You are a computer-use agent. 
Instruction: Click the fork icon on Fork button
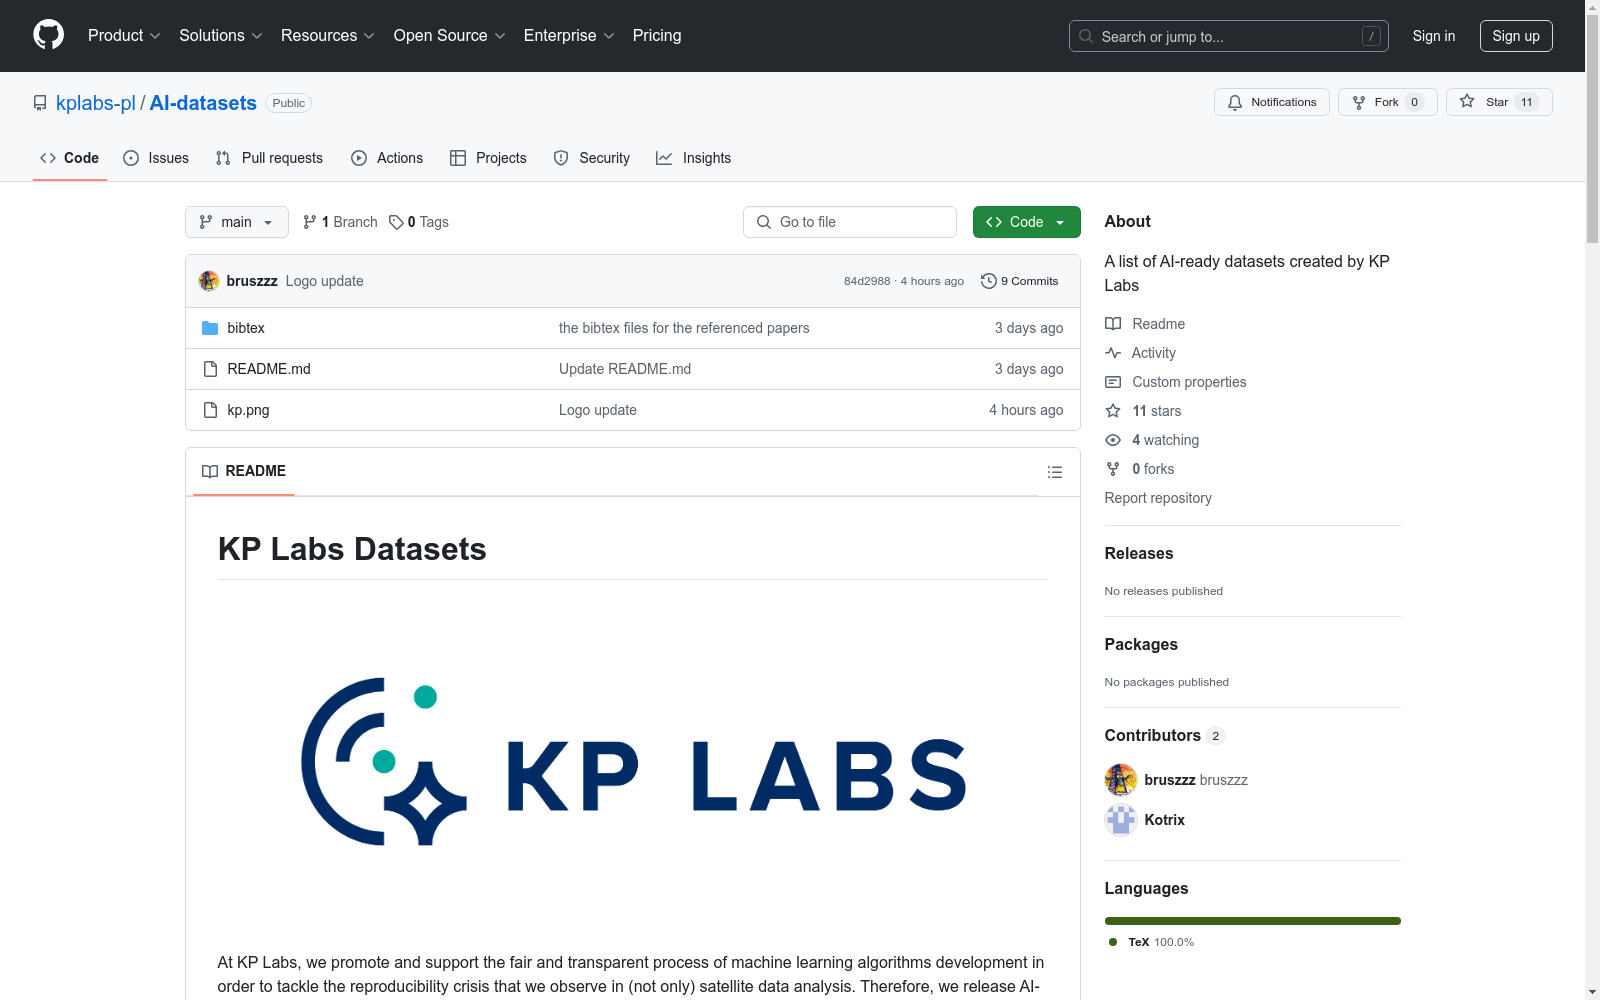(1359, 102)
